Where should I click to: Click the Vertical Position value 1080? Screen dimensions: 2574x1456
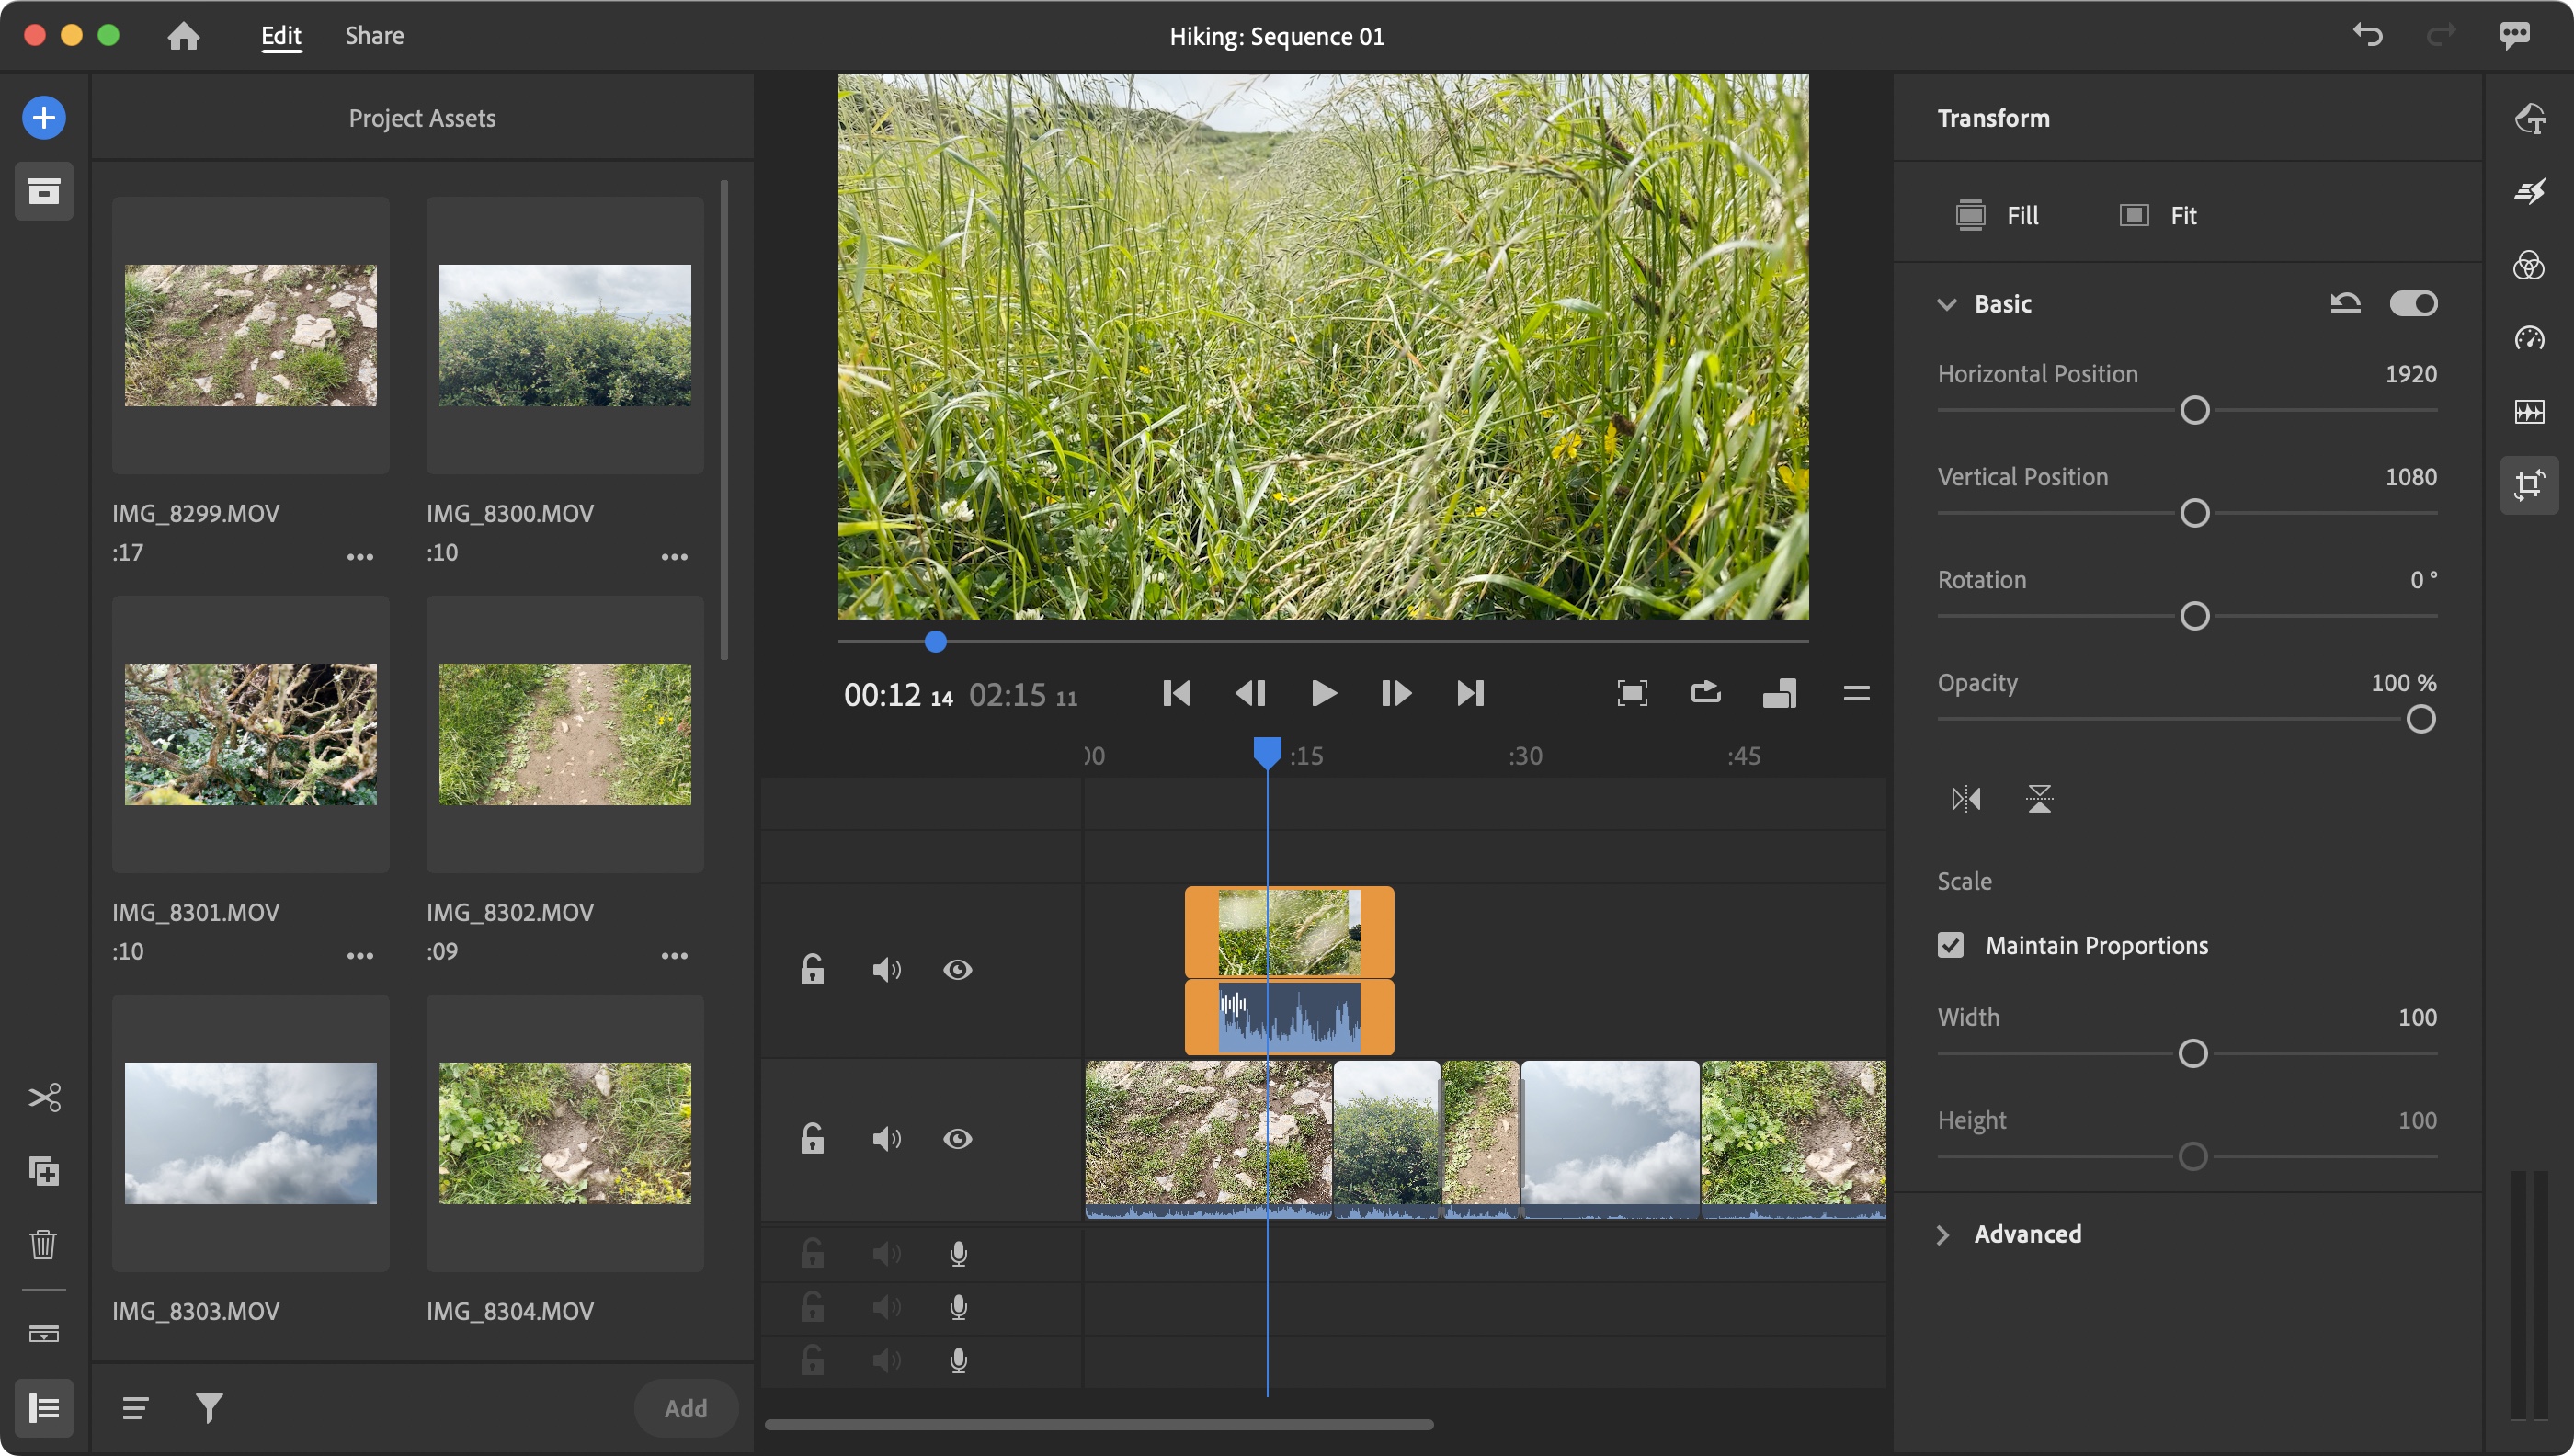point(2410,477)
